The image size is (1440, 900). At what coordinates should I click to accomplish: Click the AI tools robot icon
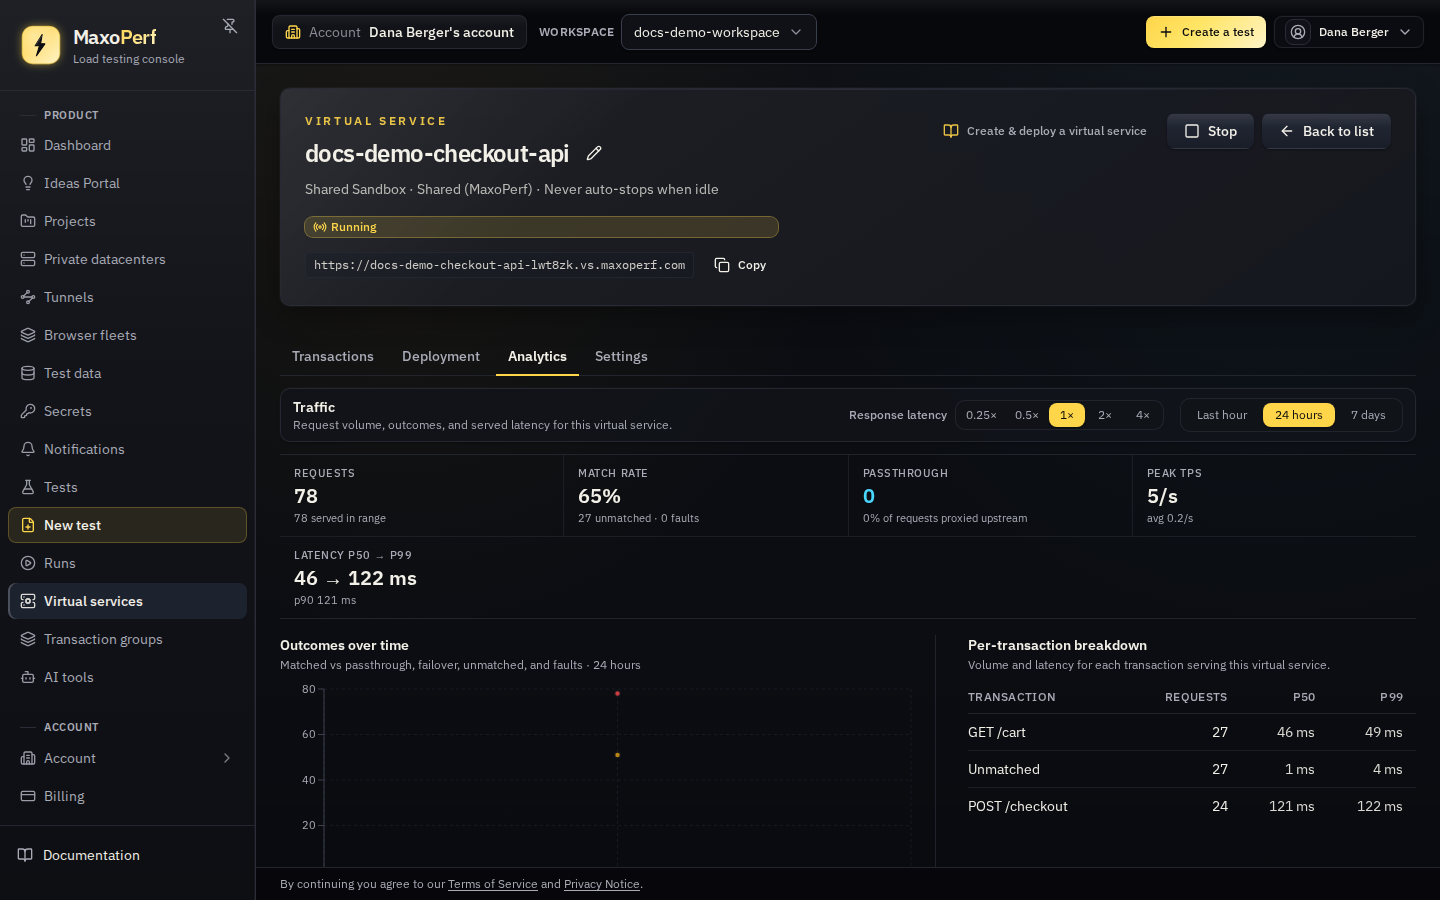click(x=28, y=677)
